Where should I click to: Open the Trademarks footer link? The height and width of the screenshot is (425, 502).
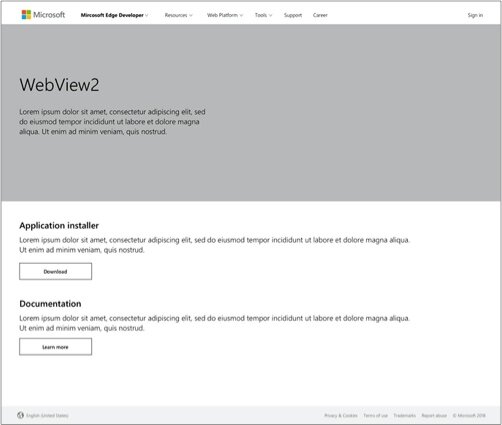pyautogui.click(x=404, y=415)
